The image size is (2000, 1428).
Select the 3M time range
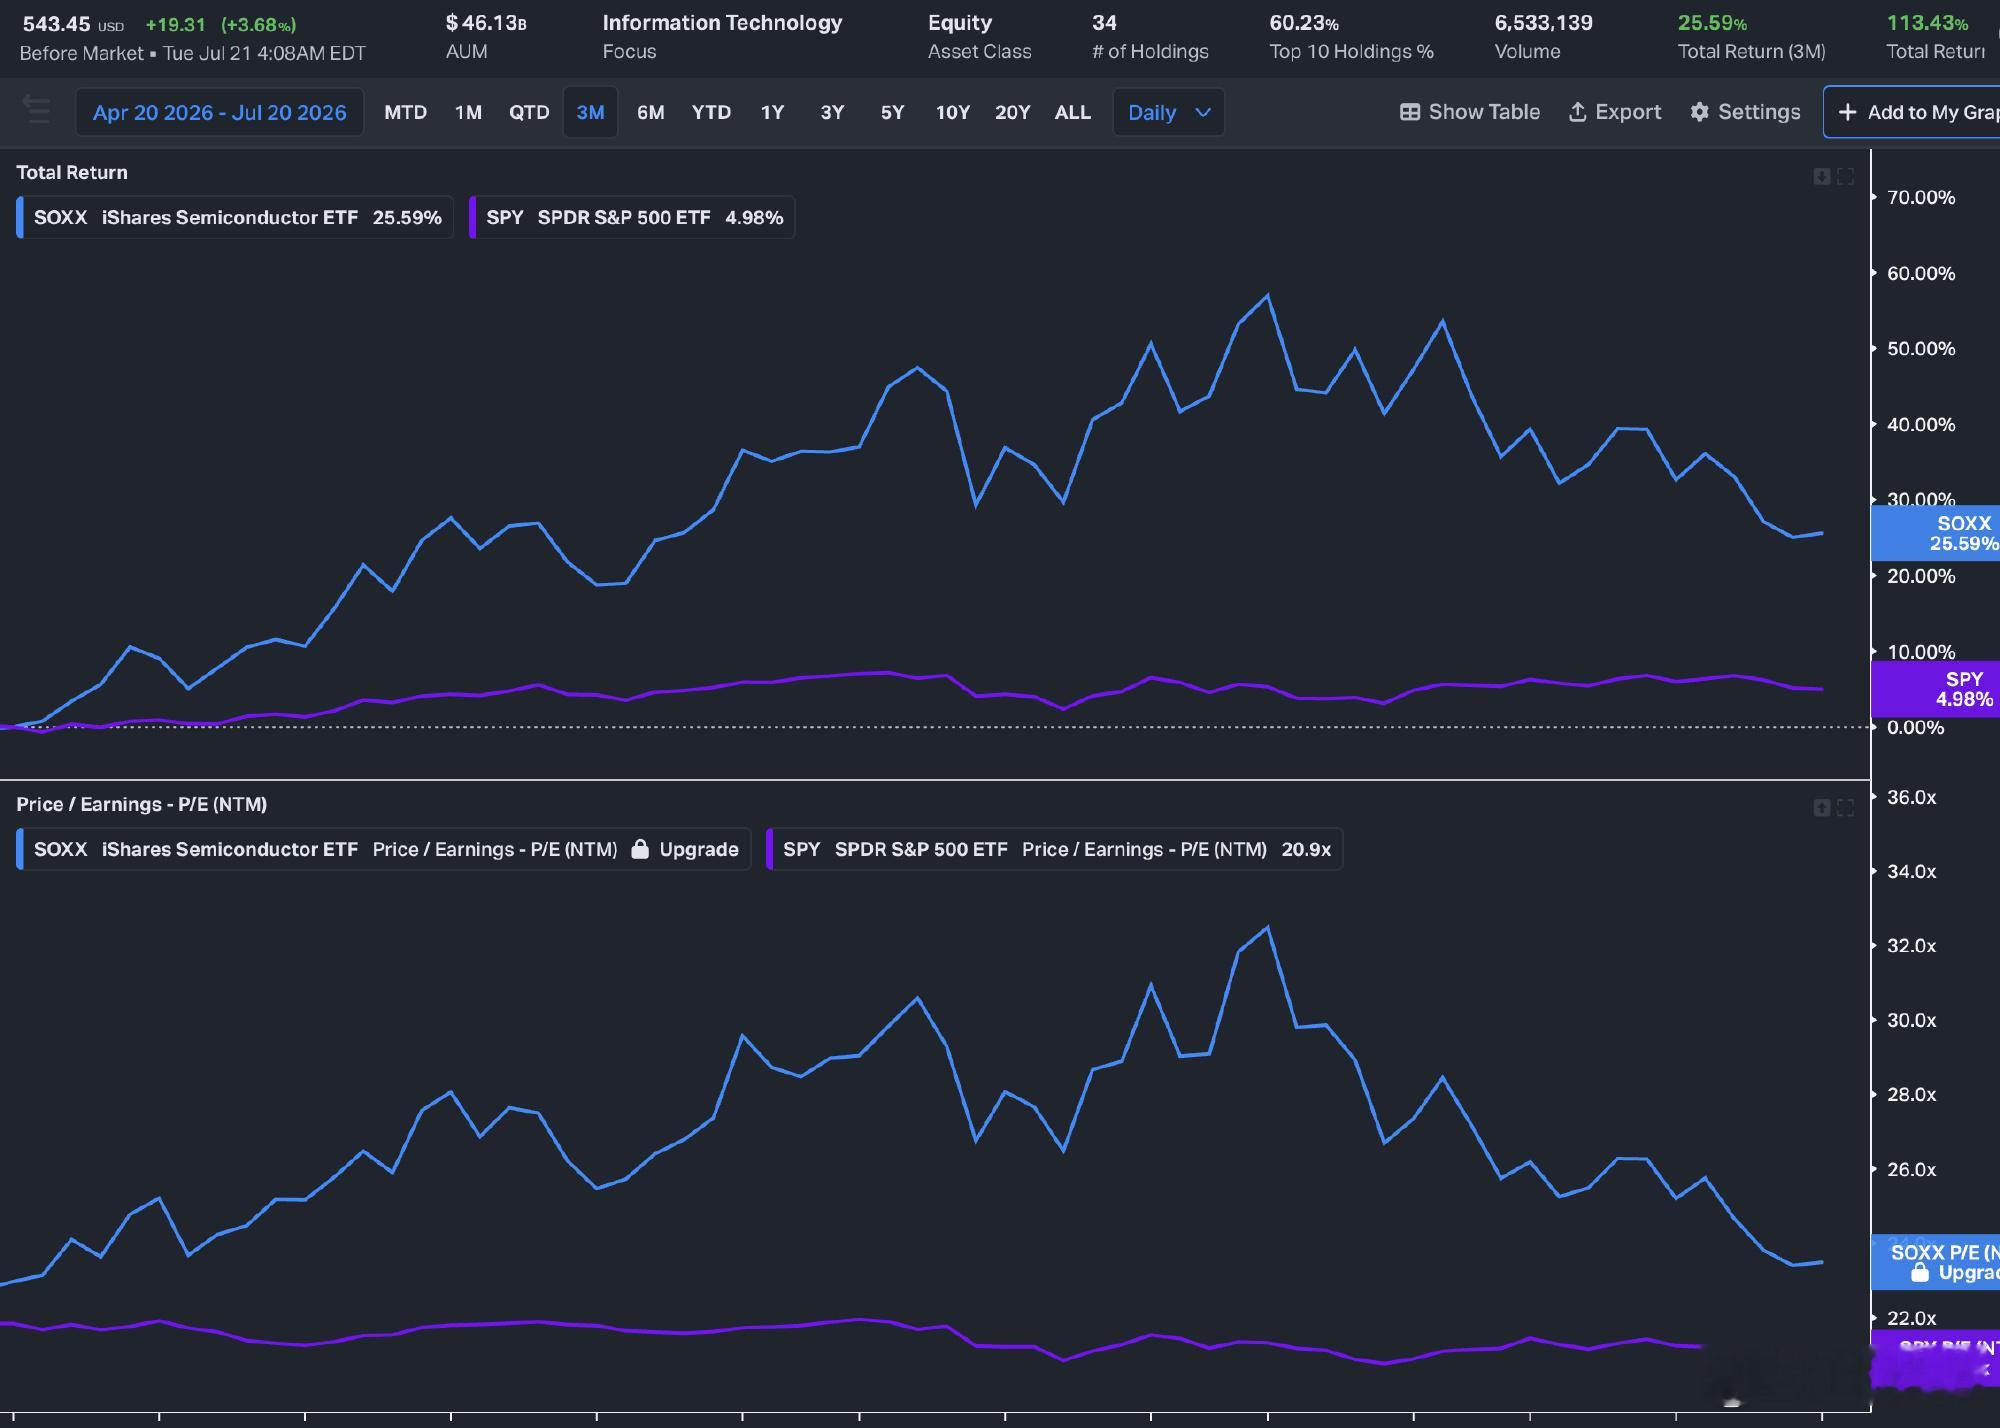[590, 112]
